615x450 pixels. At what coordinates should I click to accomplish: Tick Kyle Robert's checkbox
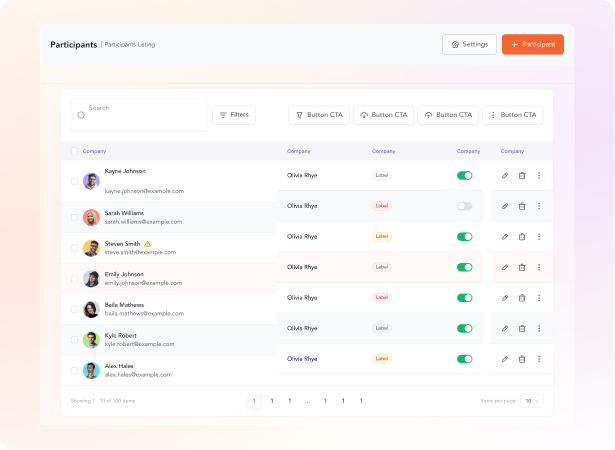pos(74,340)
